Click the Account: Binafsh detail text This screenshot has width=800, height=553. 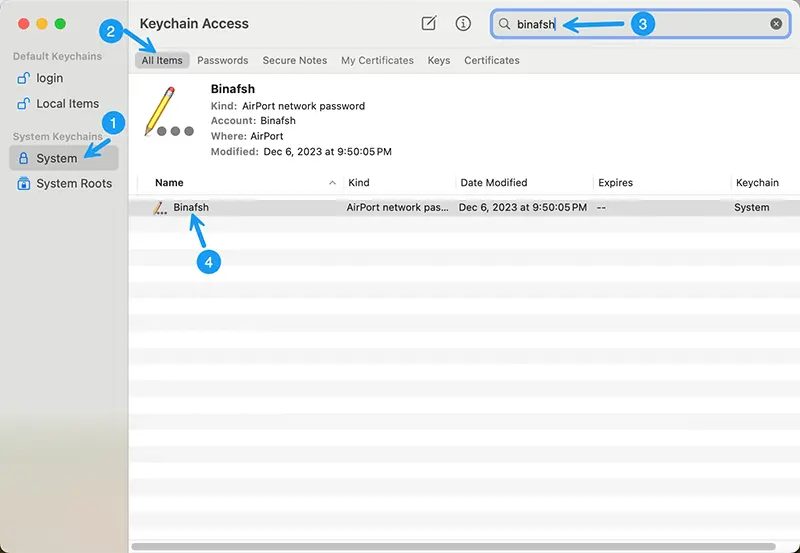(x=253, y=120)
